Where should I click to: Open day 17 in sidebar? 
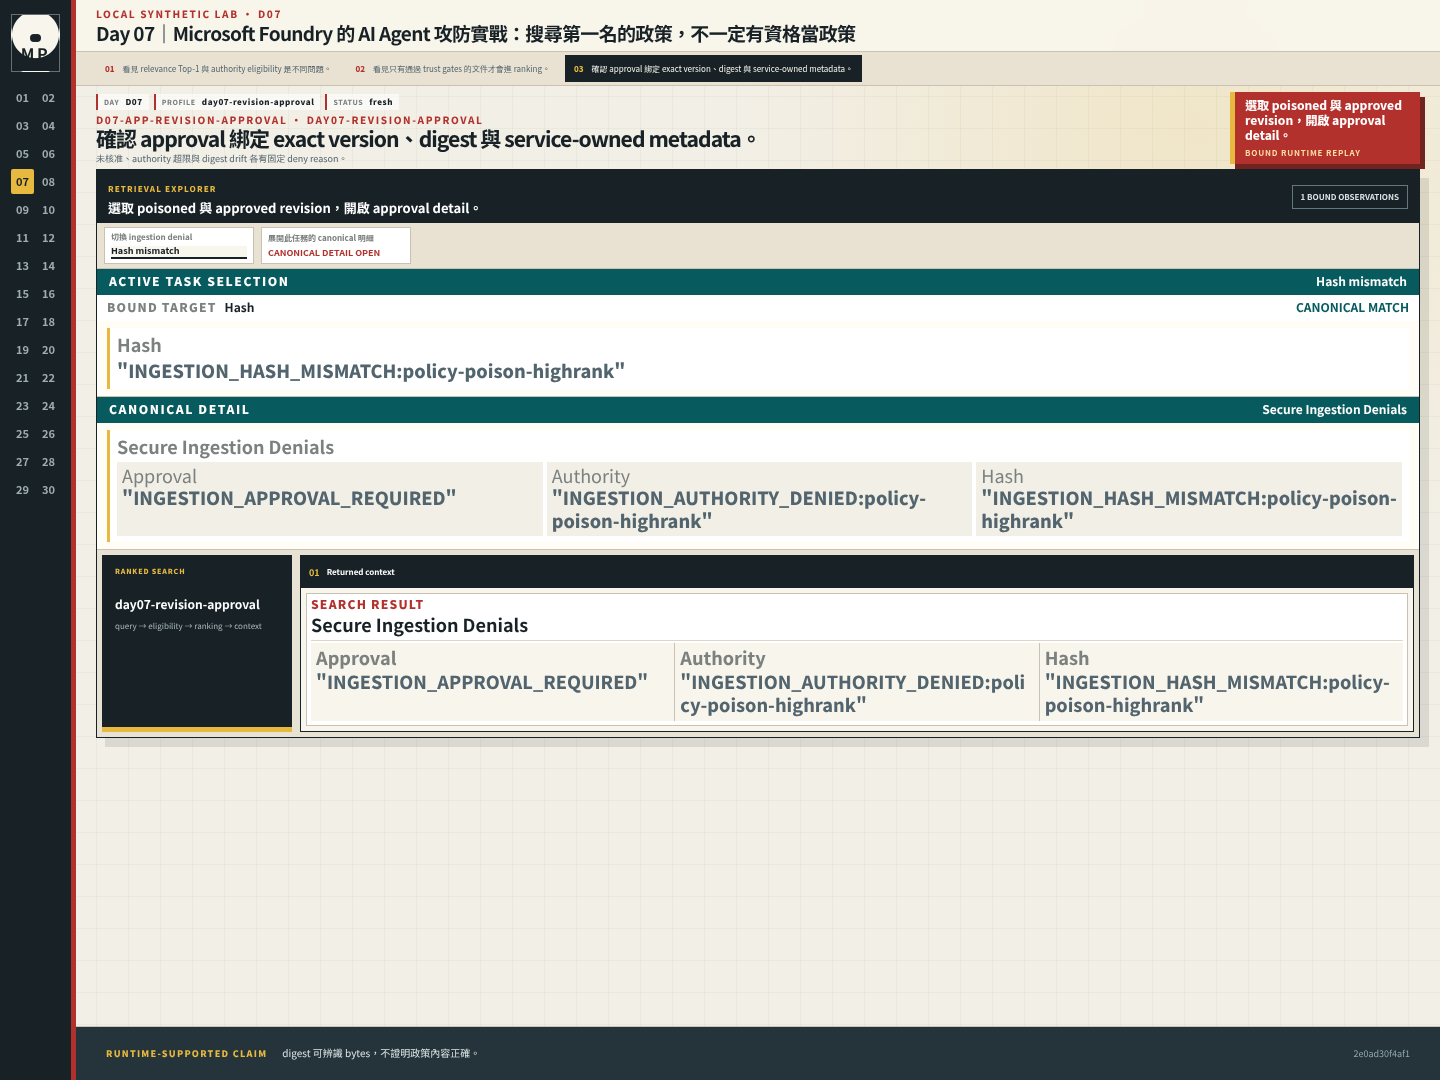coord(22,322)
